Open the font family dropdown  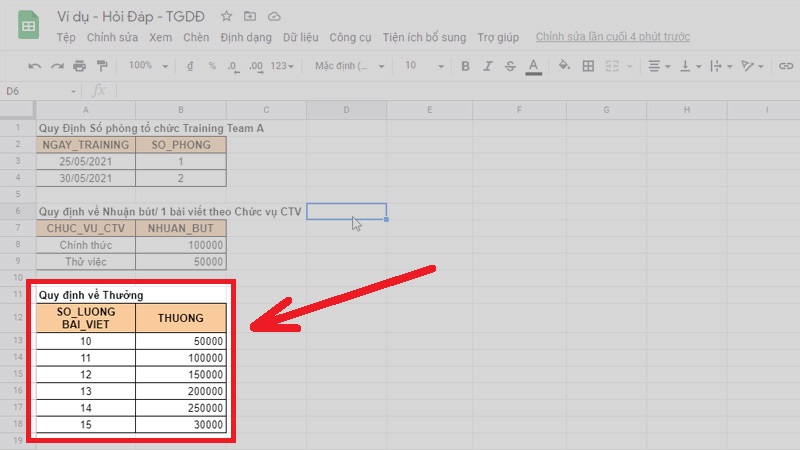349,66
